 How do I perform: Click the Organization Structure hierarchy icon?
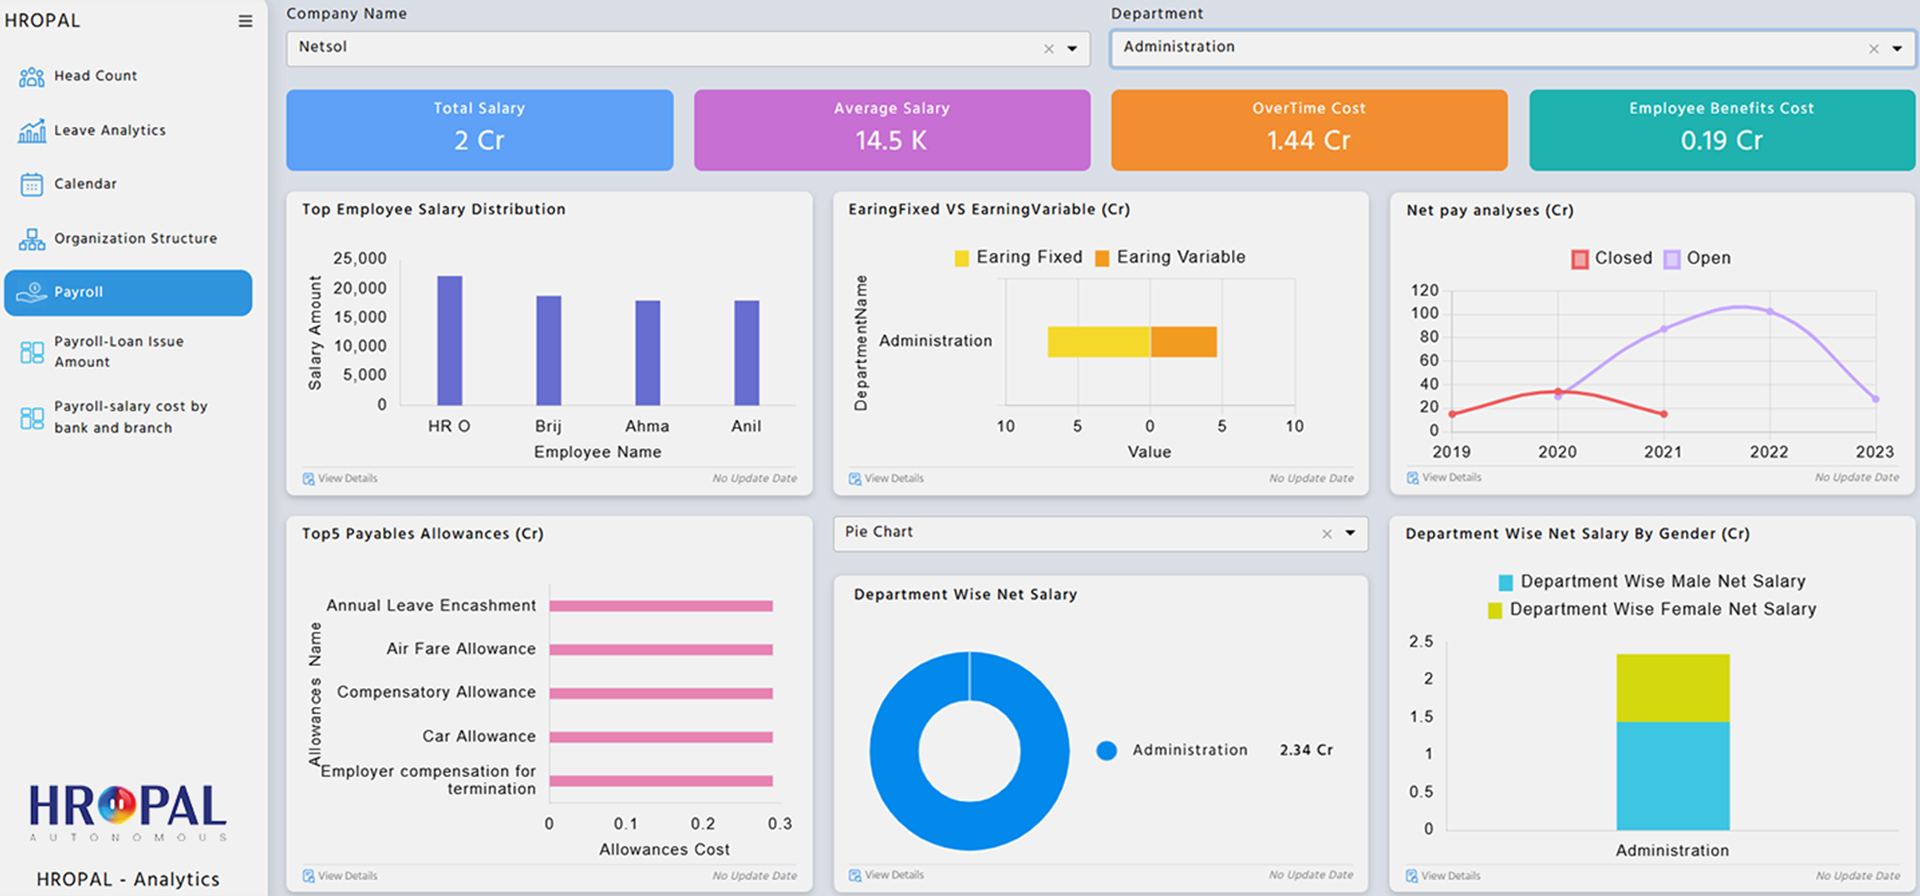click(32, 239)
